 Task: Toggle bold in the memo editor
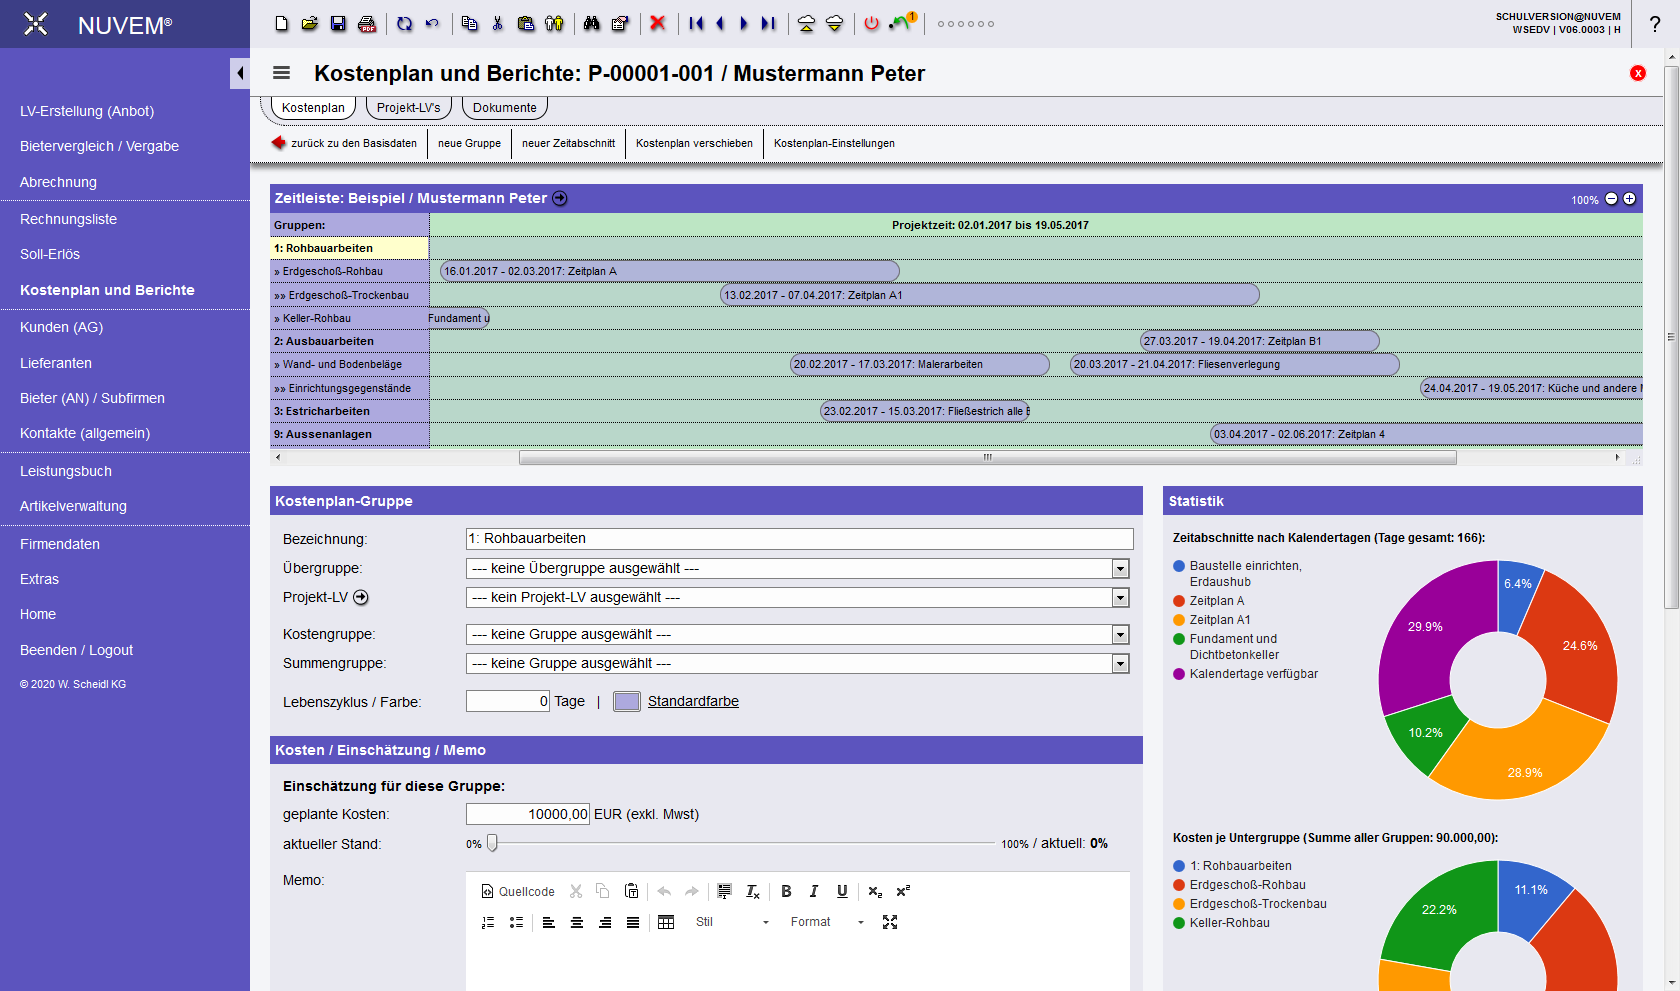click(x=786, y=891)
